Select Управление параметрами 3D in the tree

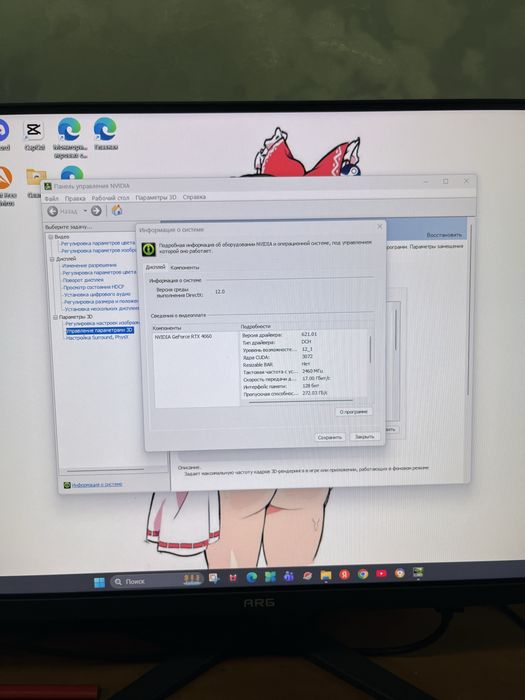[x=100, y=330]
